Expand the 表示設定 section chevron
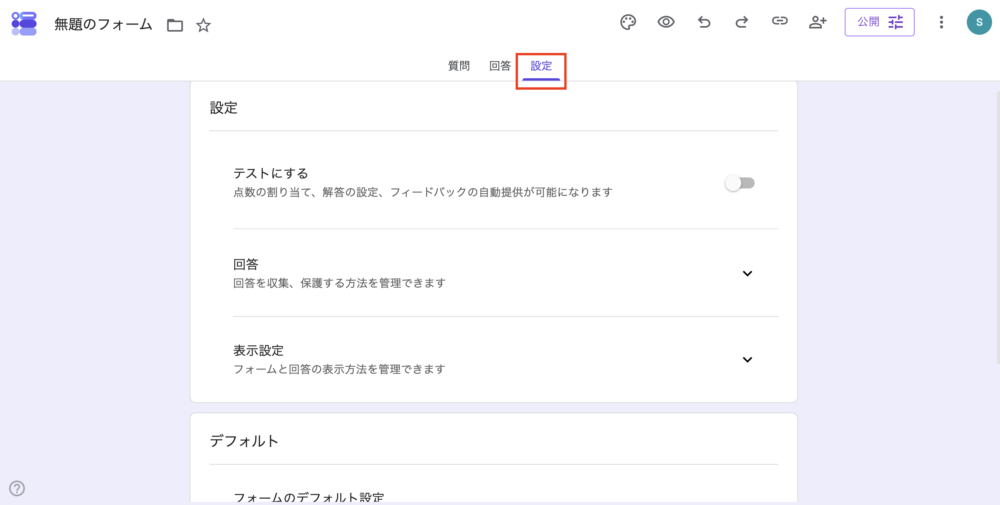1000x505 pixels. point(747,360)
